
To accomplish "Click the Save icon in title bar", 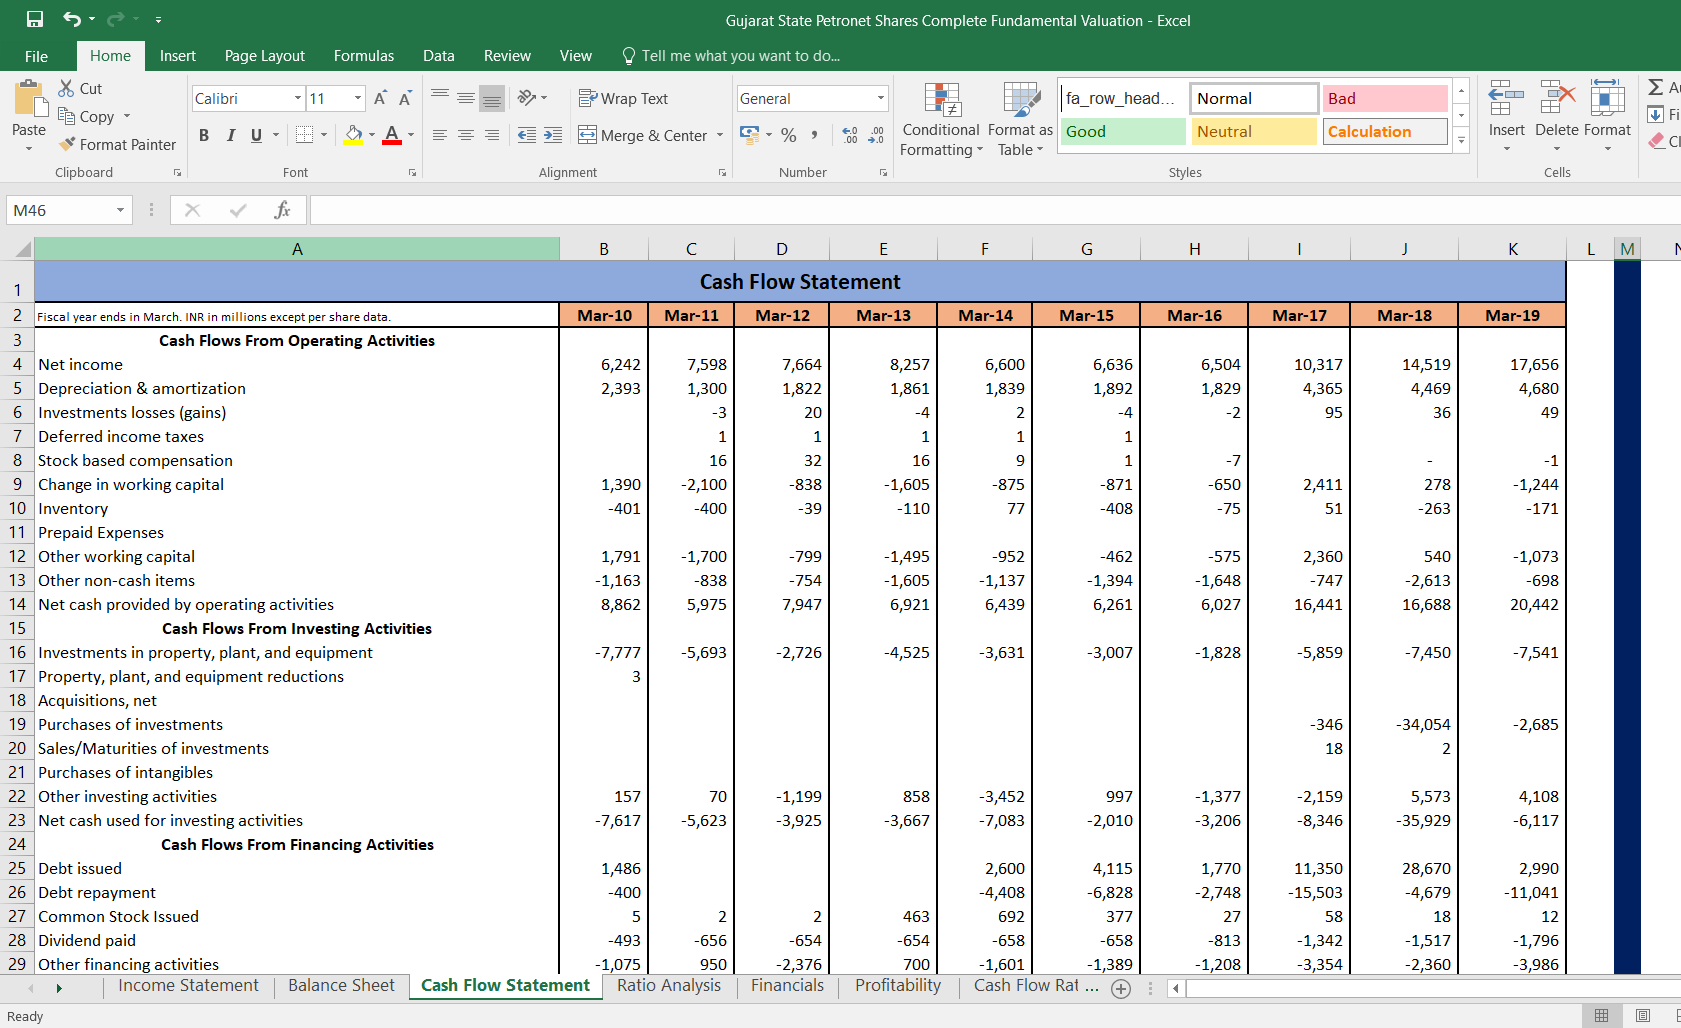I will [35, 19].
